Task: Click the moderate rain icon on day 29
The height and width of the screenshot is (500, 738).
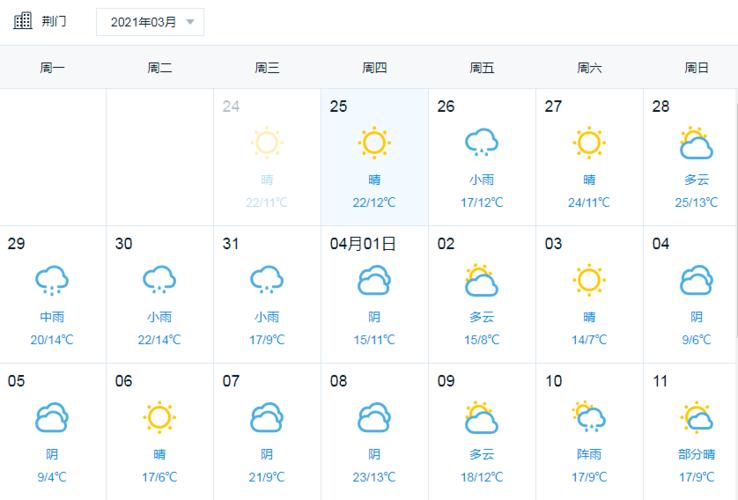Action: (x=52, y=281)
